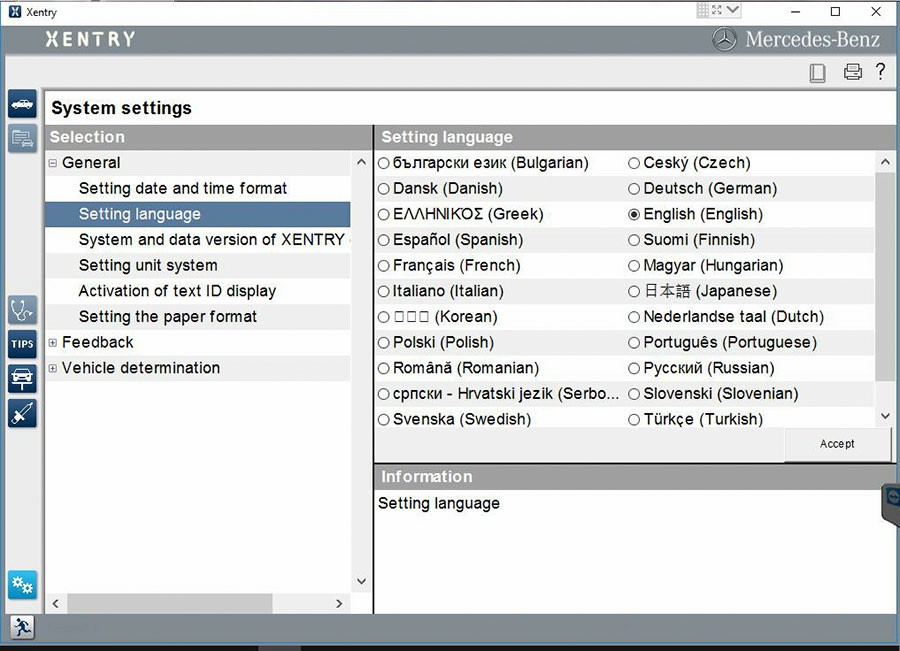The height and width of the screenshot is (651, 900).
Task: Collapse the General tree node
Action: tap(53, 163)
